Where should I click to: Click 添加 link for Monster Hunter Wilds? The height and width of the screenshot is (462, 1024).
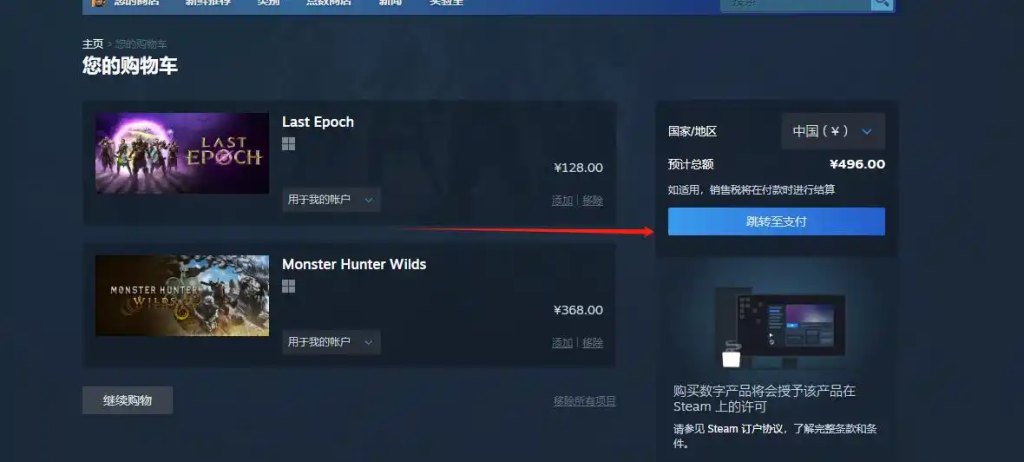point(562,343)
